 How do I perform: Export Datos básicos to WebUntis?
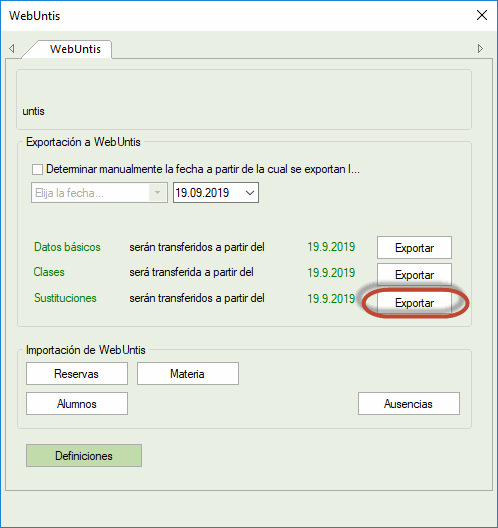click(414, 248)
